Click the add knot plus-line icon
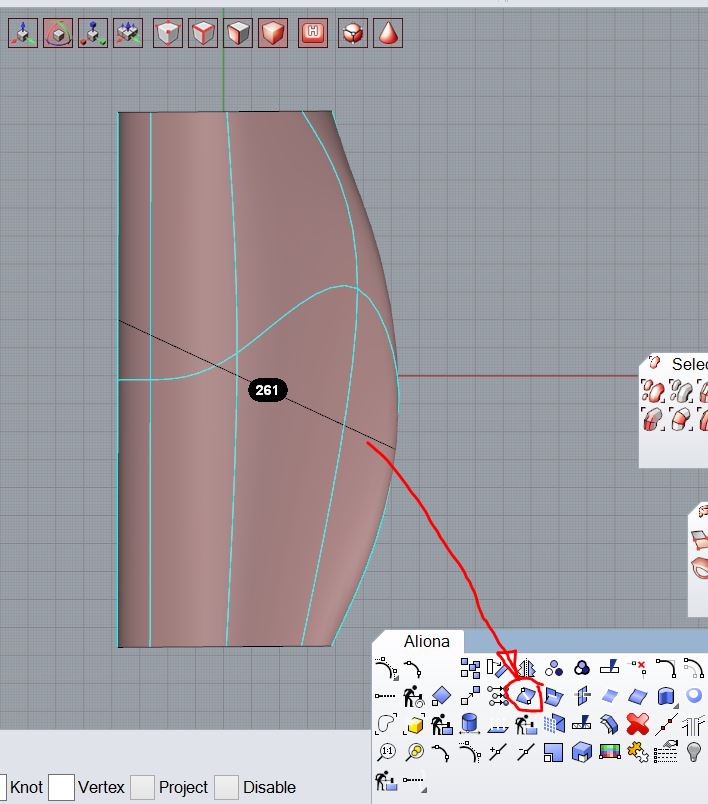The image size is (708, 804). (498, 752)
